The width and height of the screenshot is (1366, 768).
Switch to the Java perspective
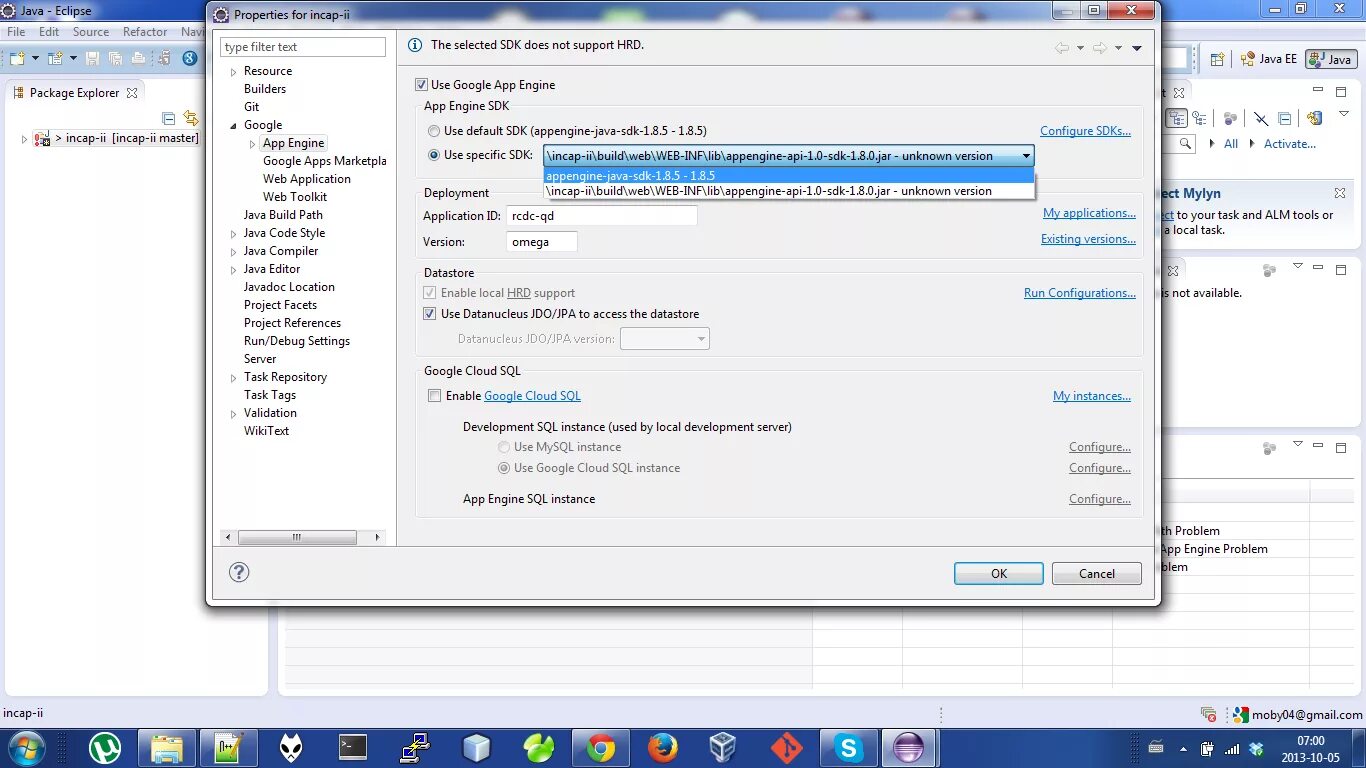click(x=1330, y=59)
